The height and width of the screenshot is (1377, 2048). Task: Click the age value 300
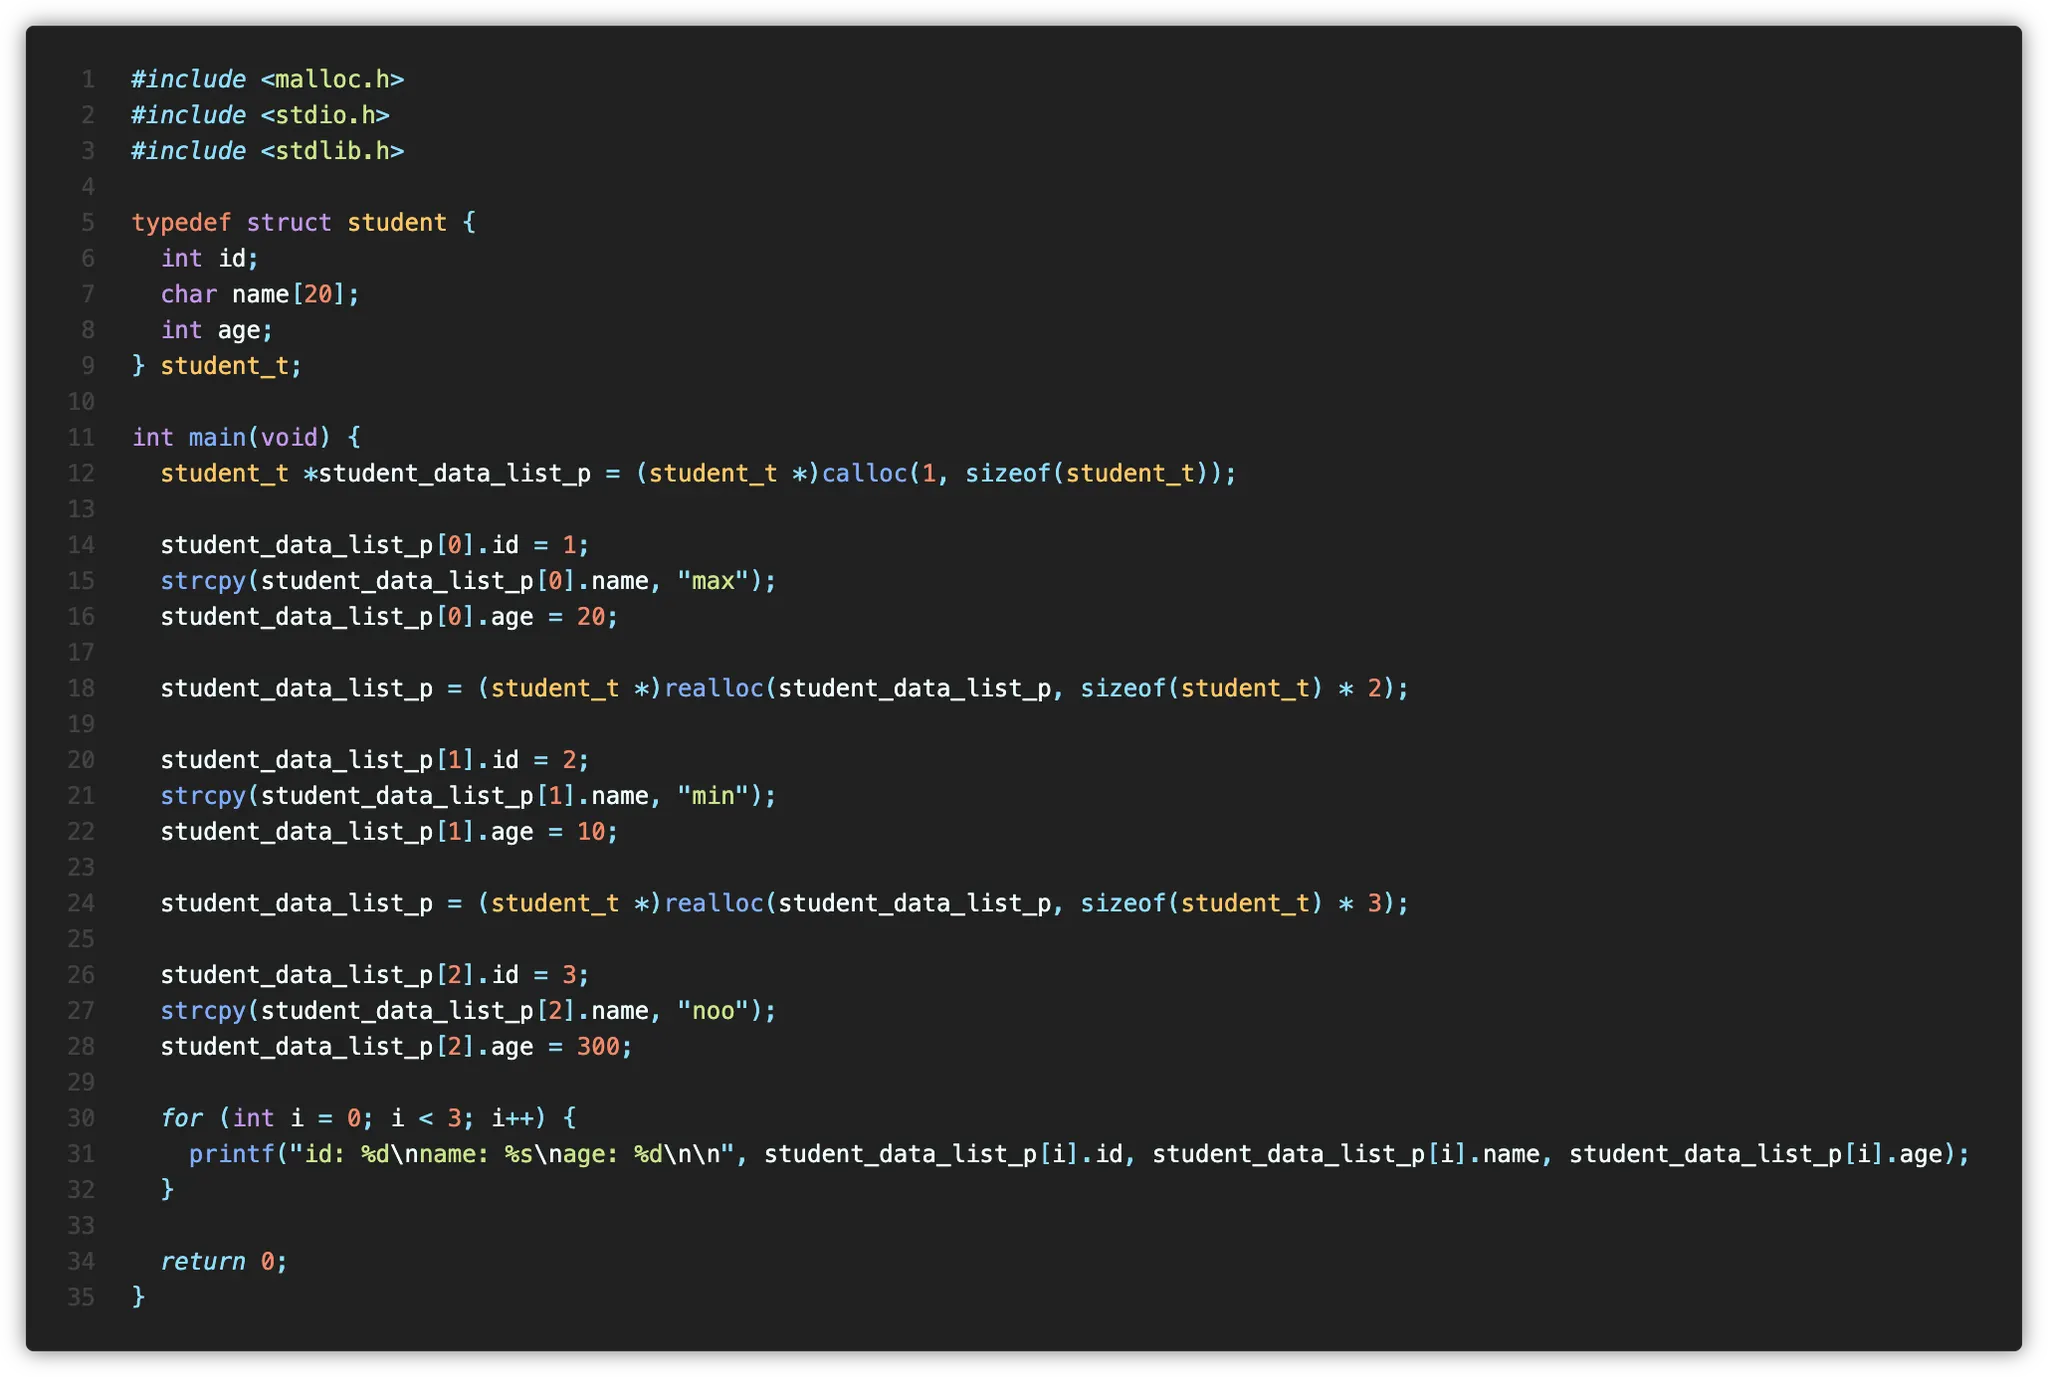pos(597,1047)
